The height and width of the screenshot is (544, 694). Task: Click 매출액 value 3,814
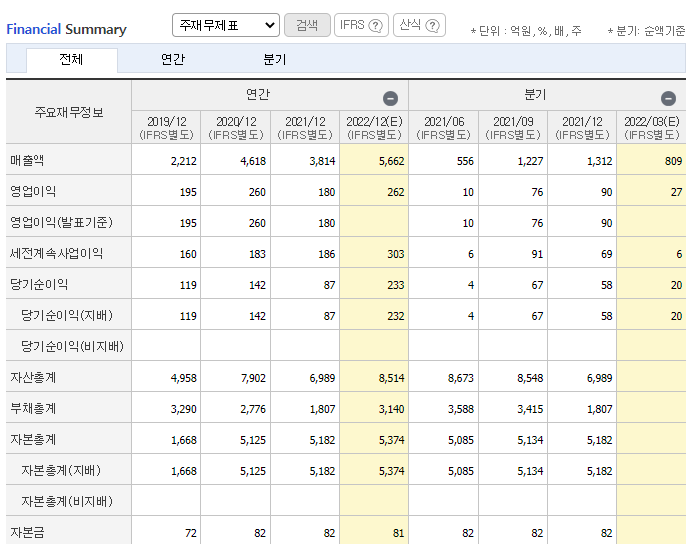322,161
